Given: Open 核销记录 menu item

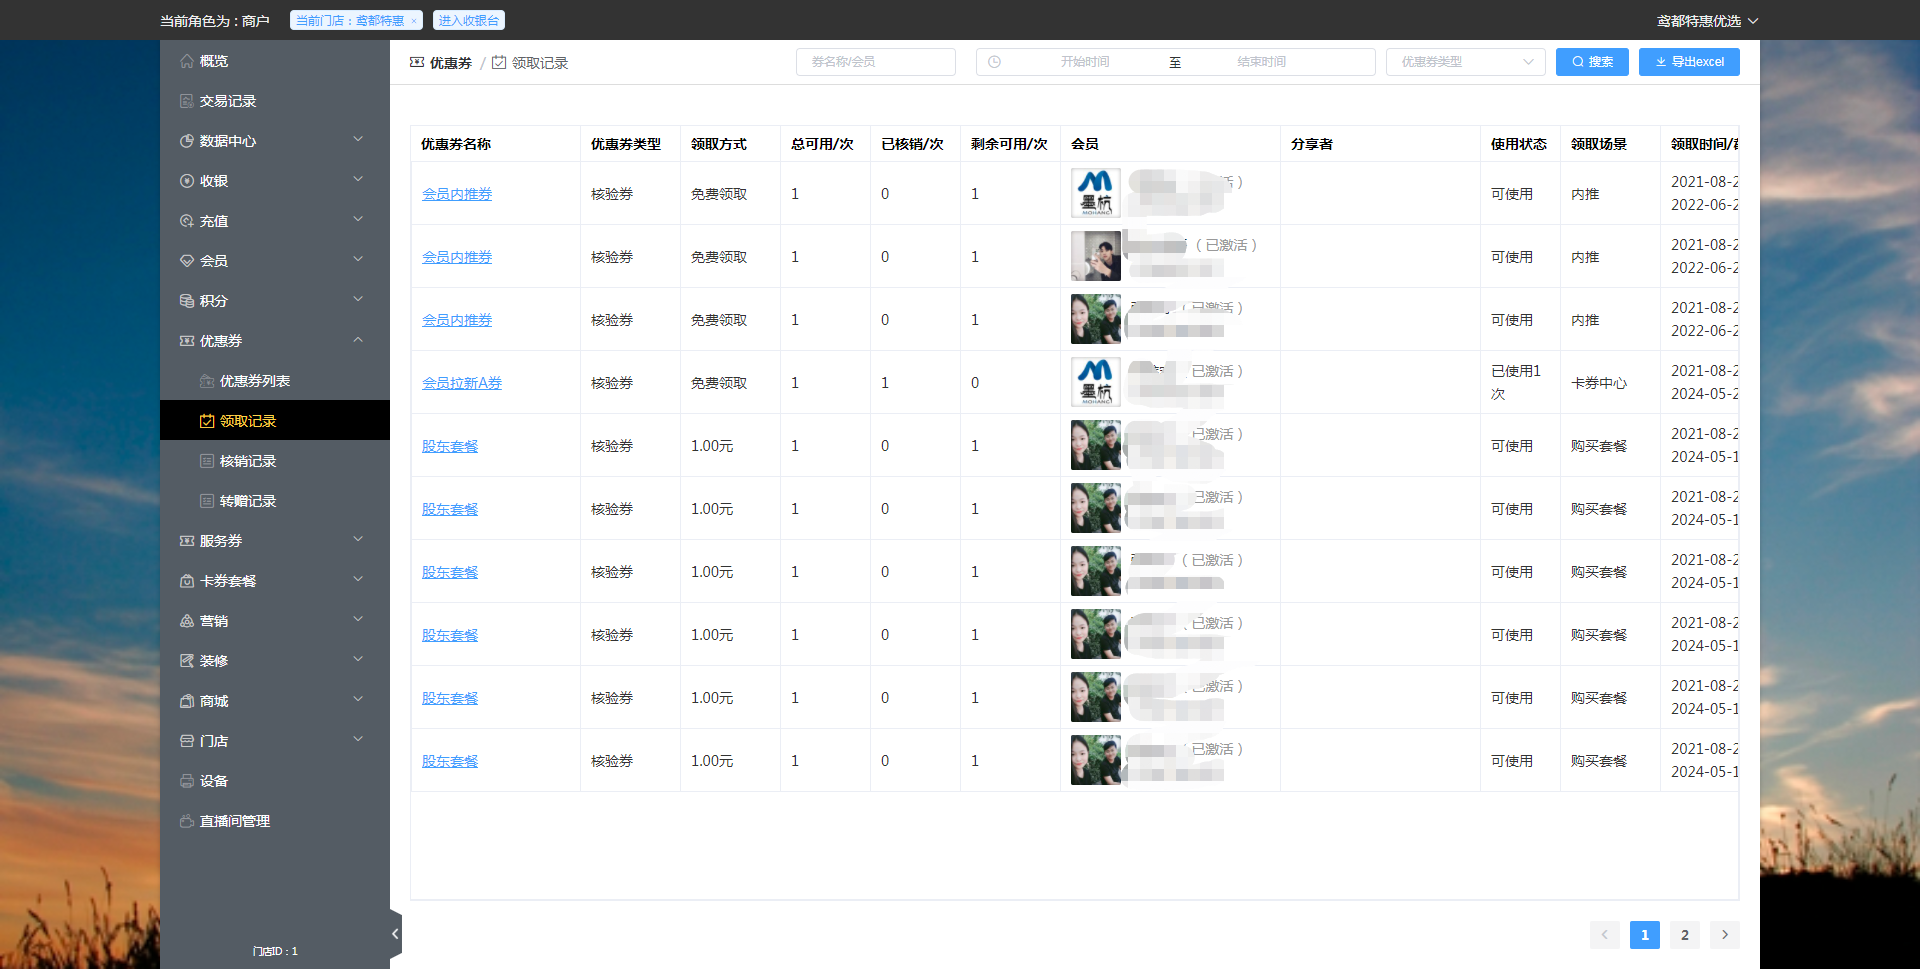Looking at the screenshot, I should click(275, 461).
